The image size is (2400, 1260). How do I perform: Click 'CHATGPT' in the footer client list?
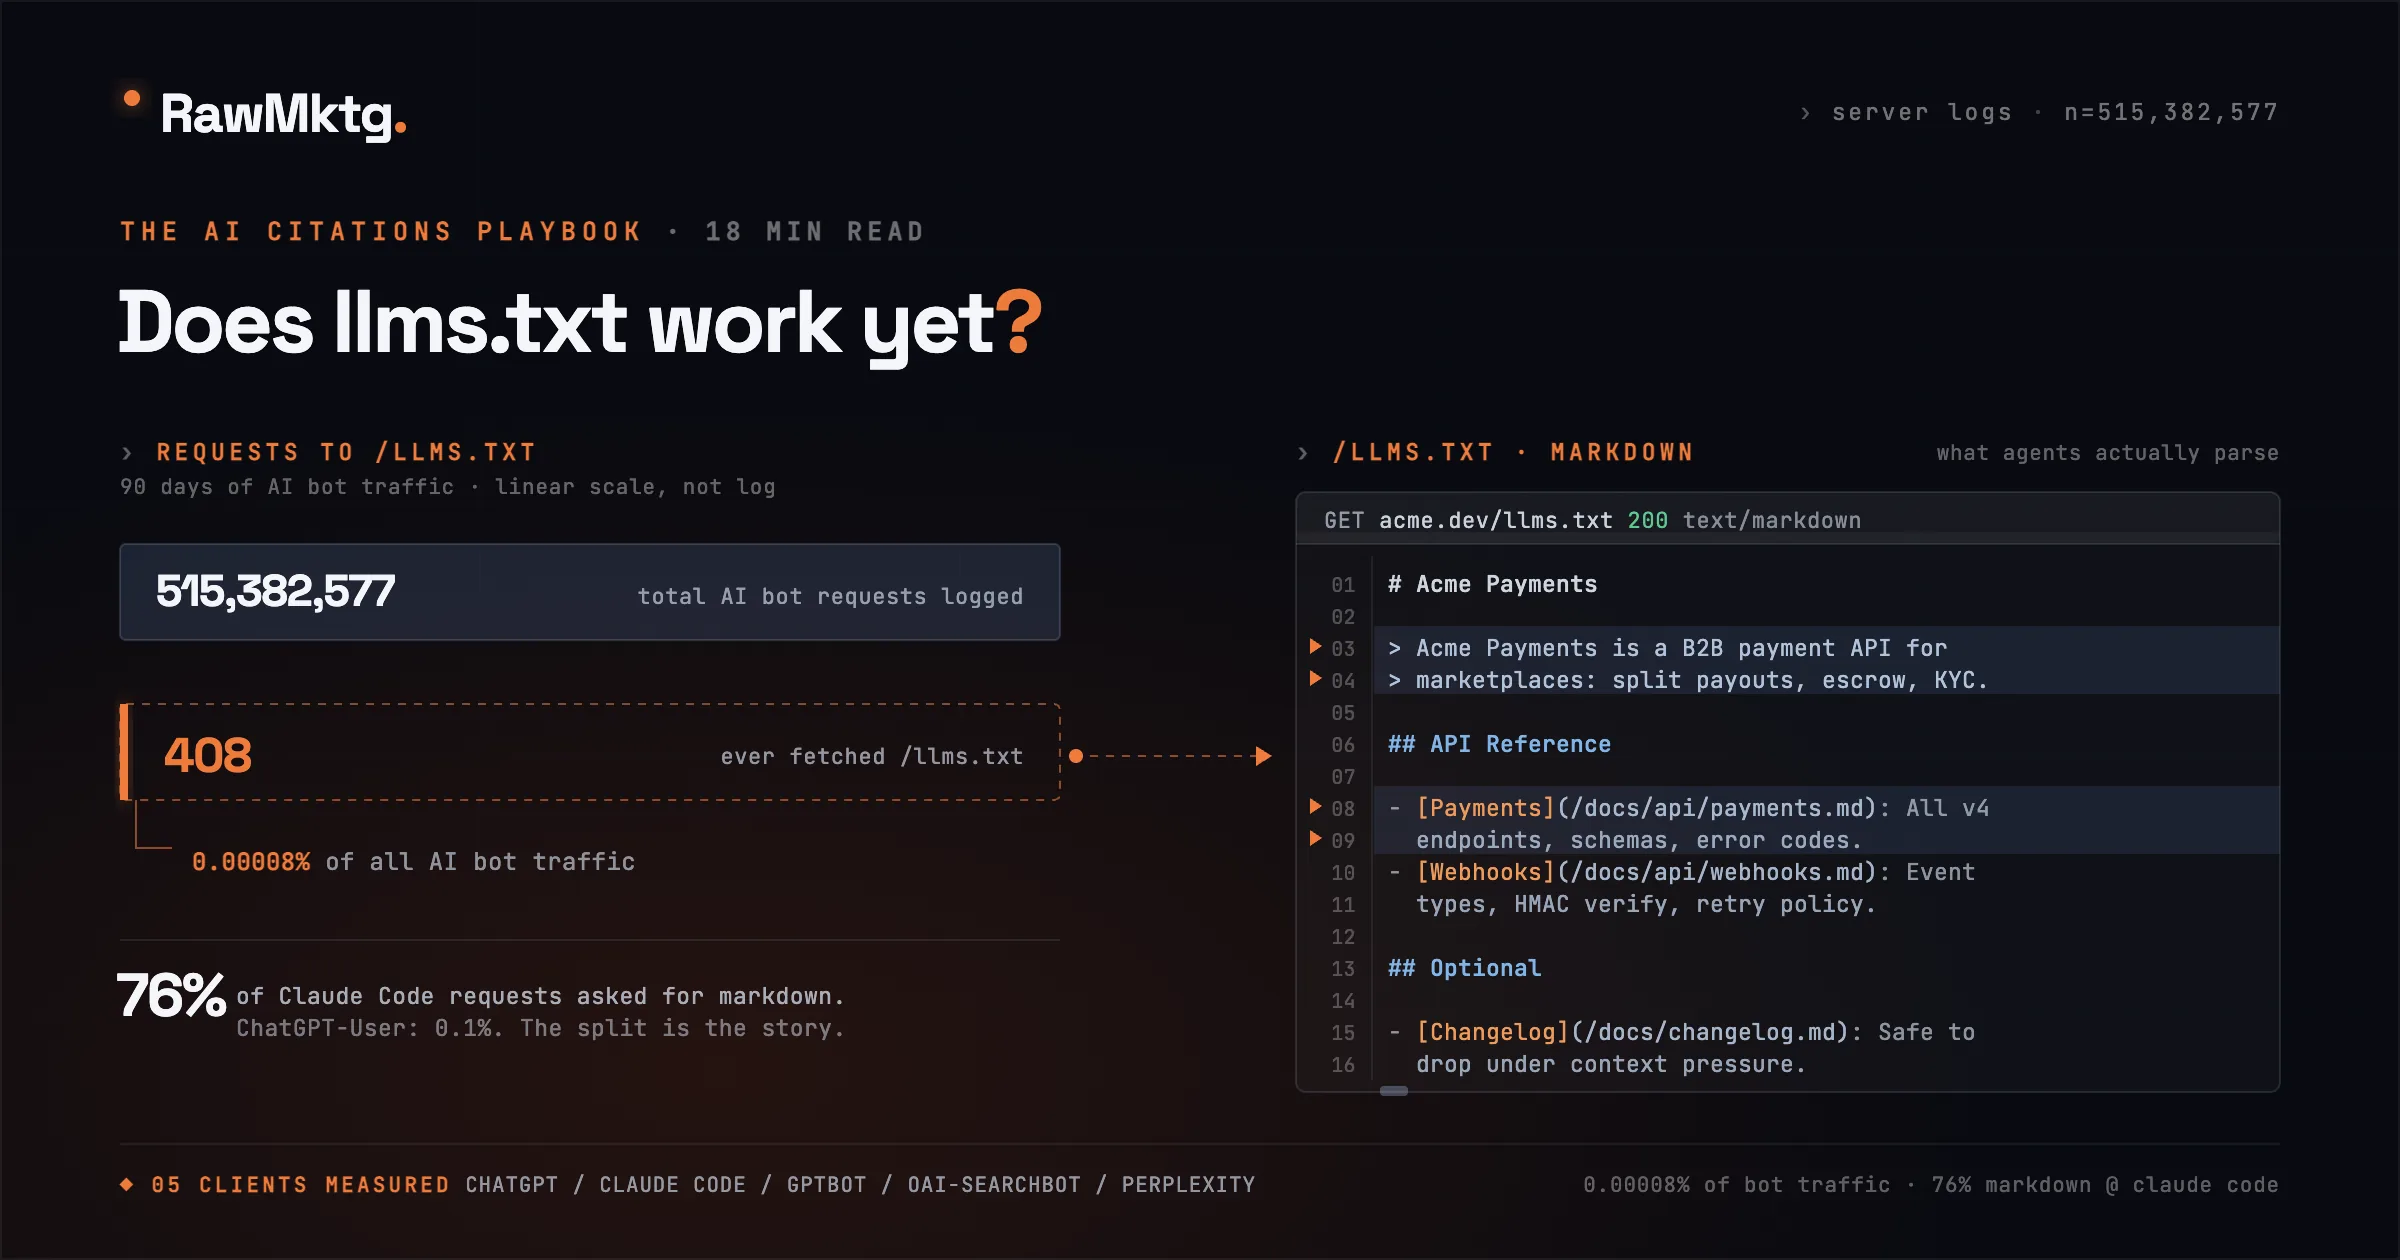pyautogui.click(x=512, y=1185)
